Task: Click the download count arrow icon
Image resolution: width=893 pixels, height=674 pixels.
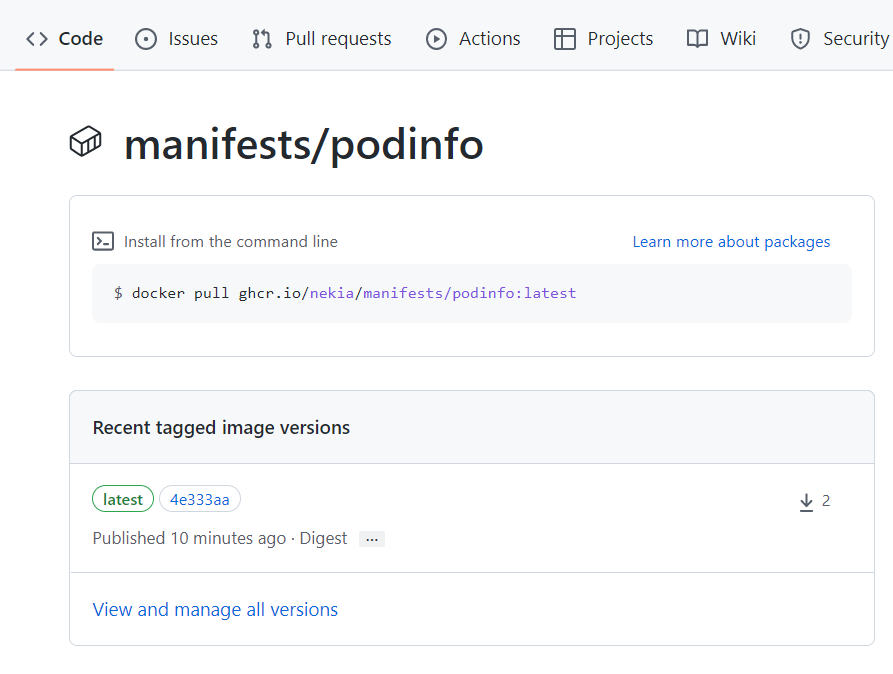Action: [x=806, y=502]
